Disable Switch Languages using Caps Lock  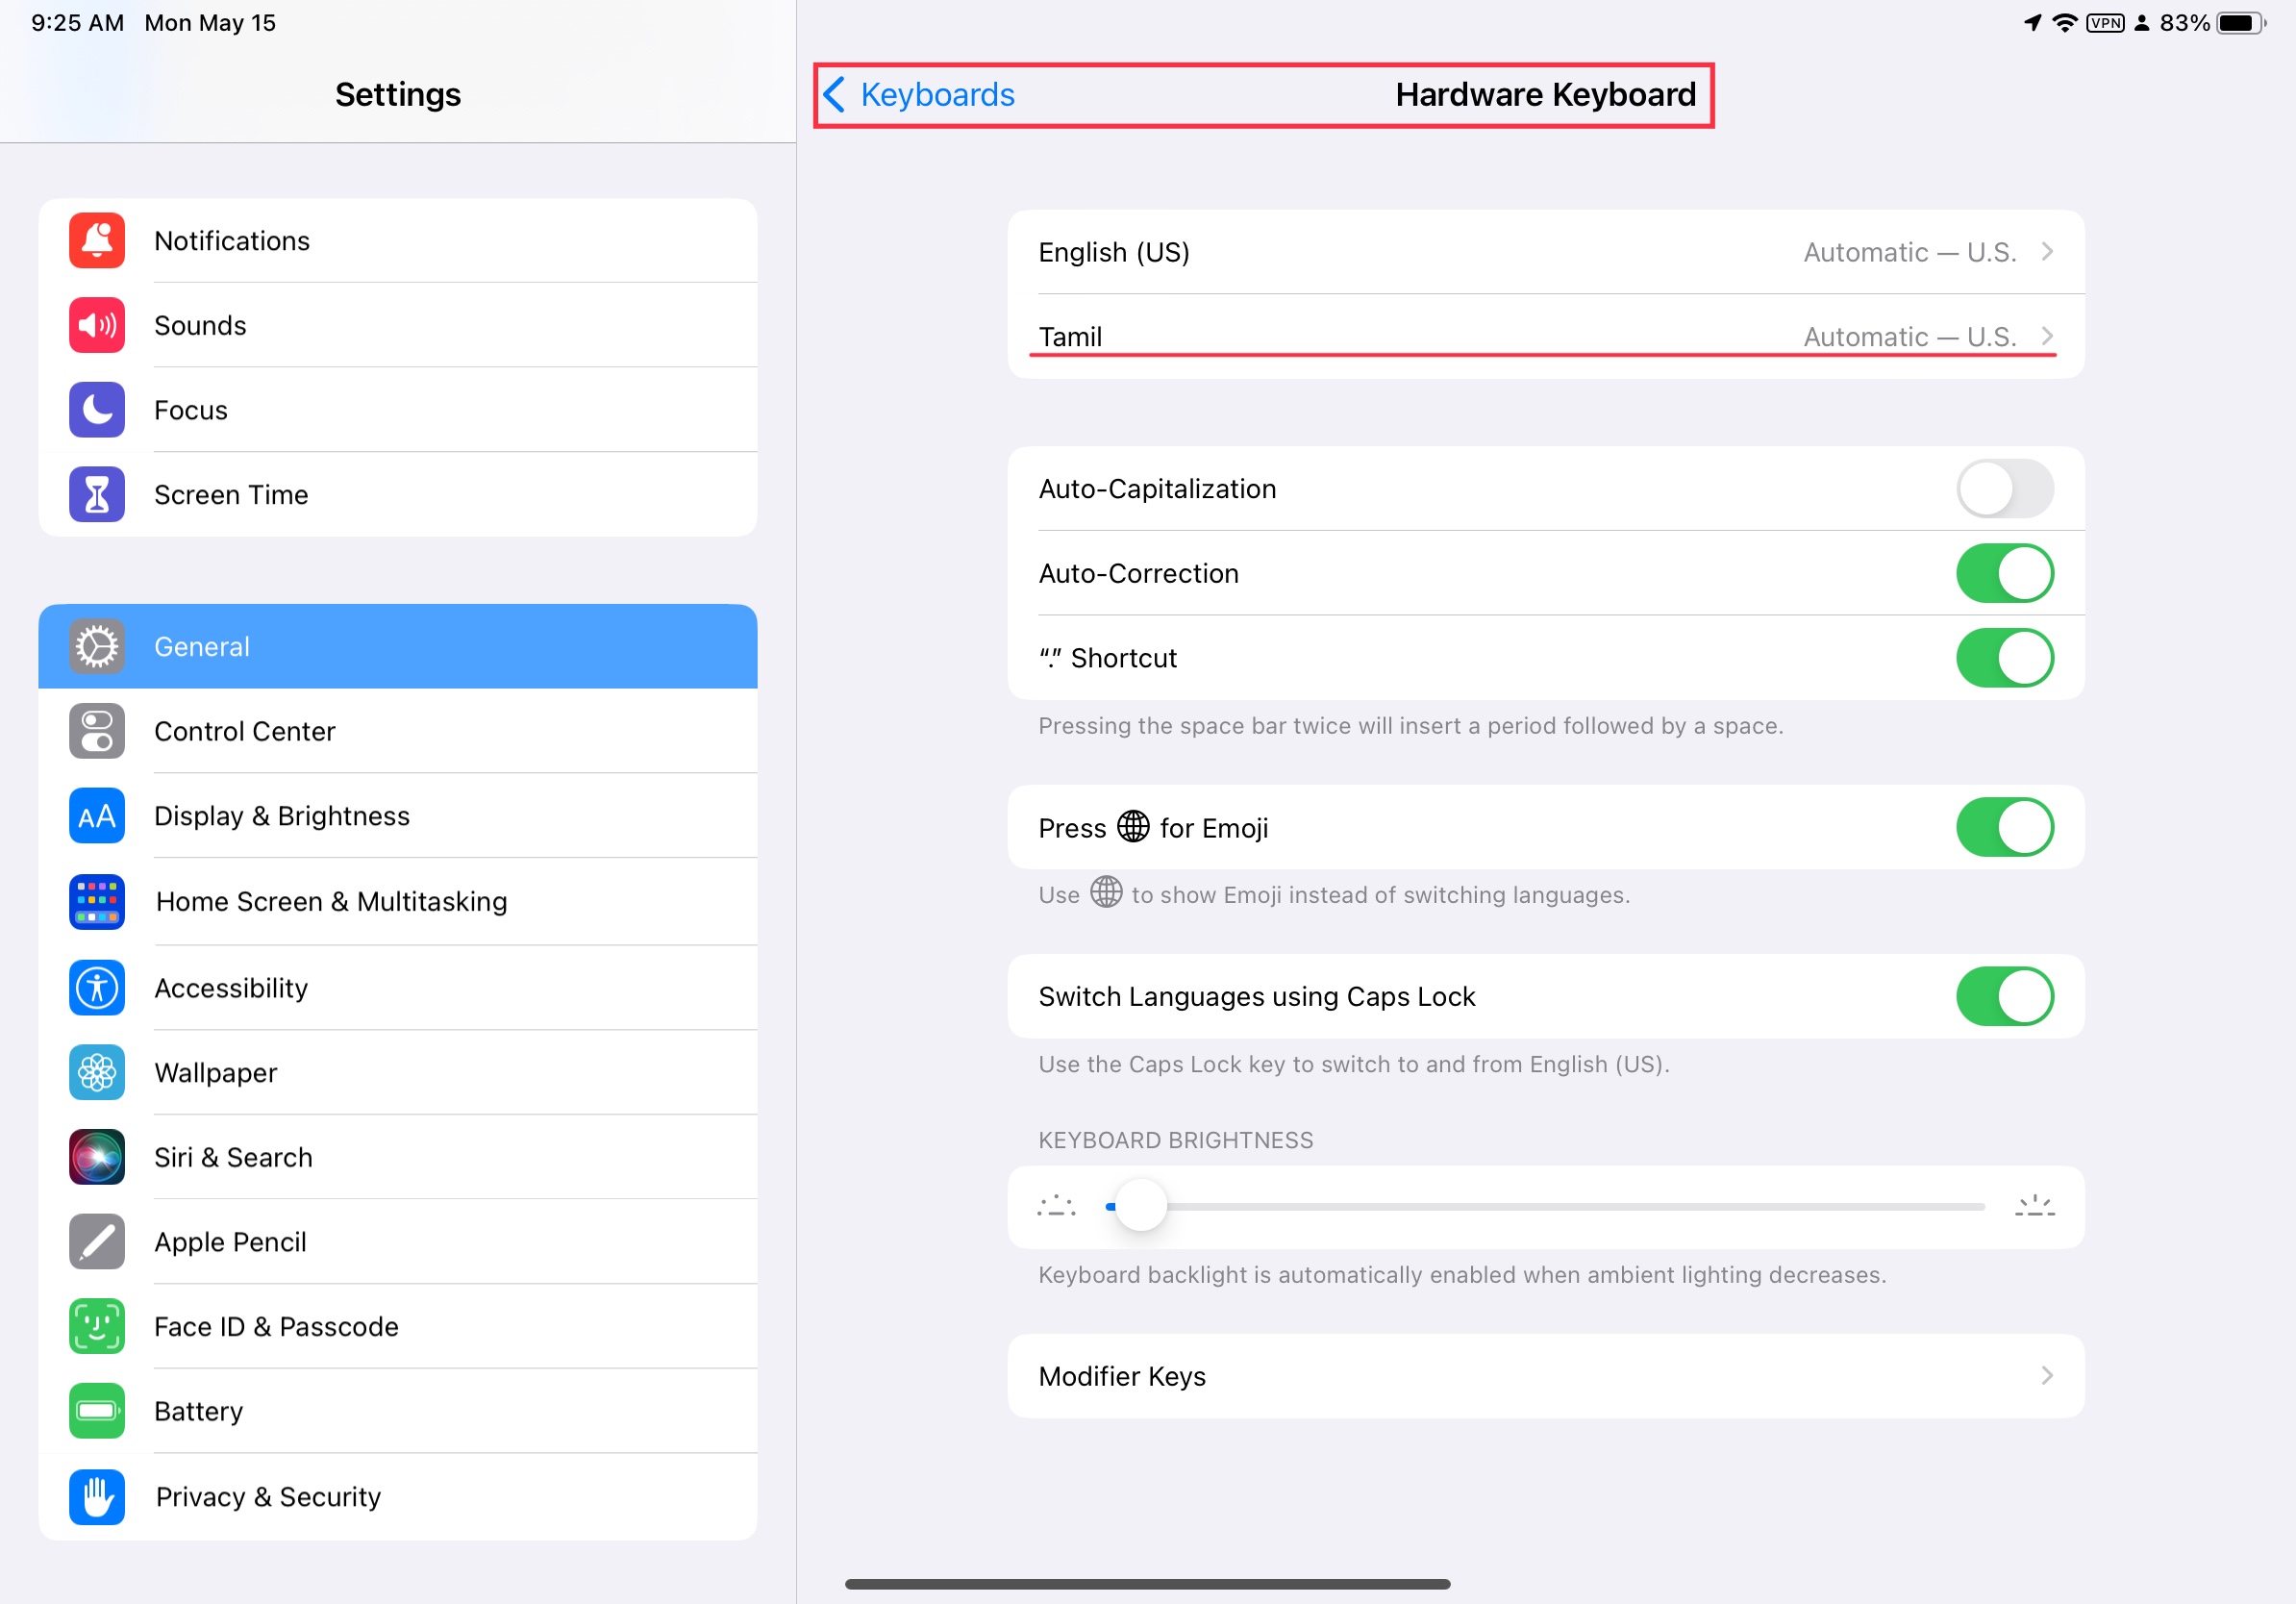tap(2004, 996)
